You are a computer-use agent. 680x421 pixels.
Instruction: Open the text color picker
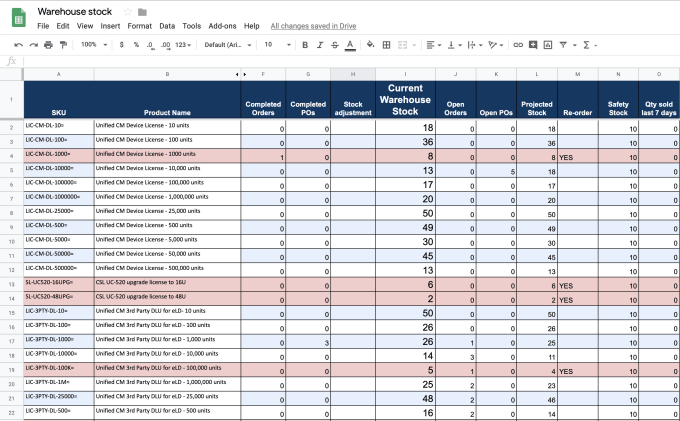pos(350,45)
